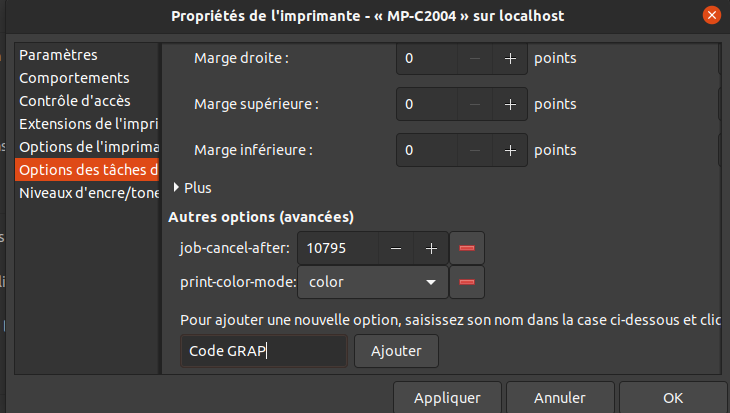730x413 pixels.
Task: Remove the job-cancel-after option with red minus
Action: tap(466, 248)
